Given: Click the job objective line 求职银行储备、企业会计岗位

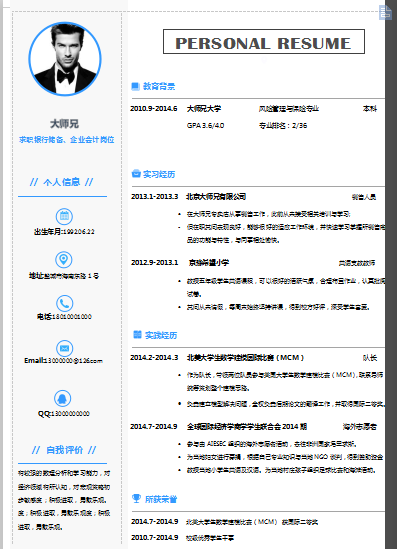Looking at the screenshot, I should tap(67, 140).
